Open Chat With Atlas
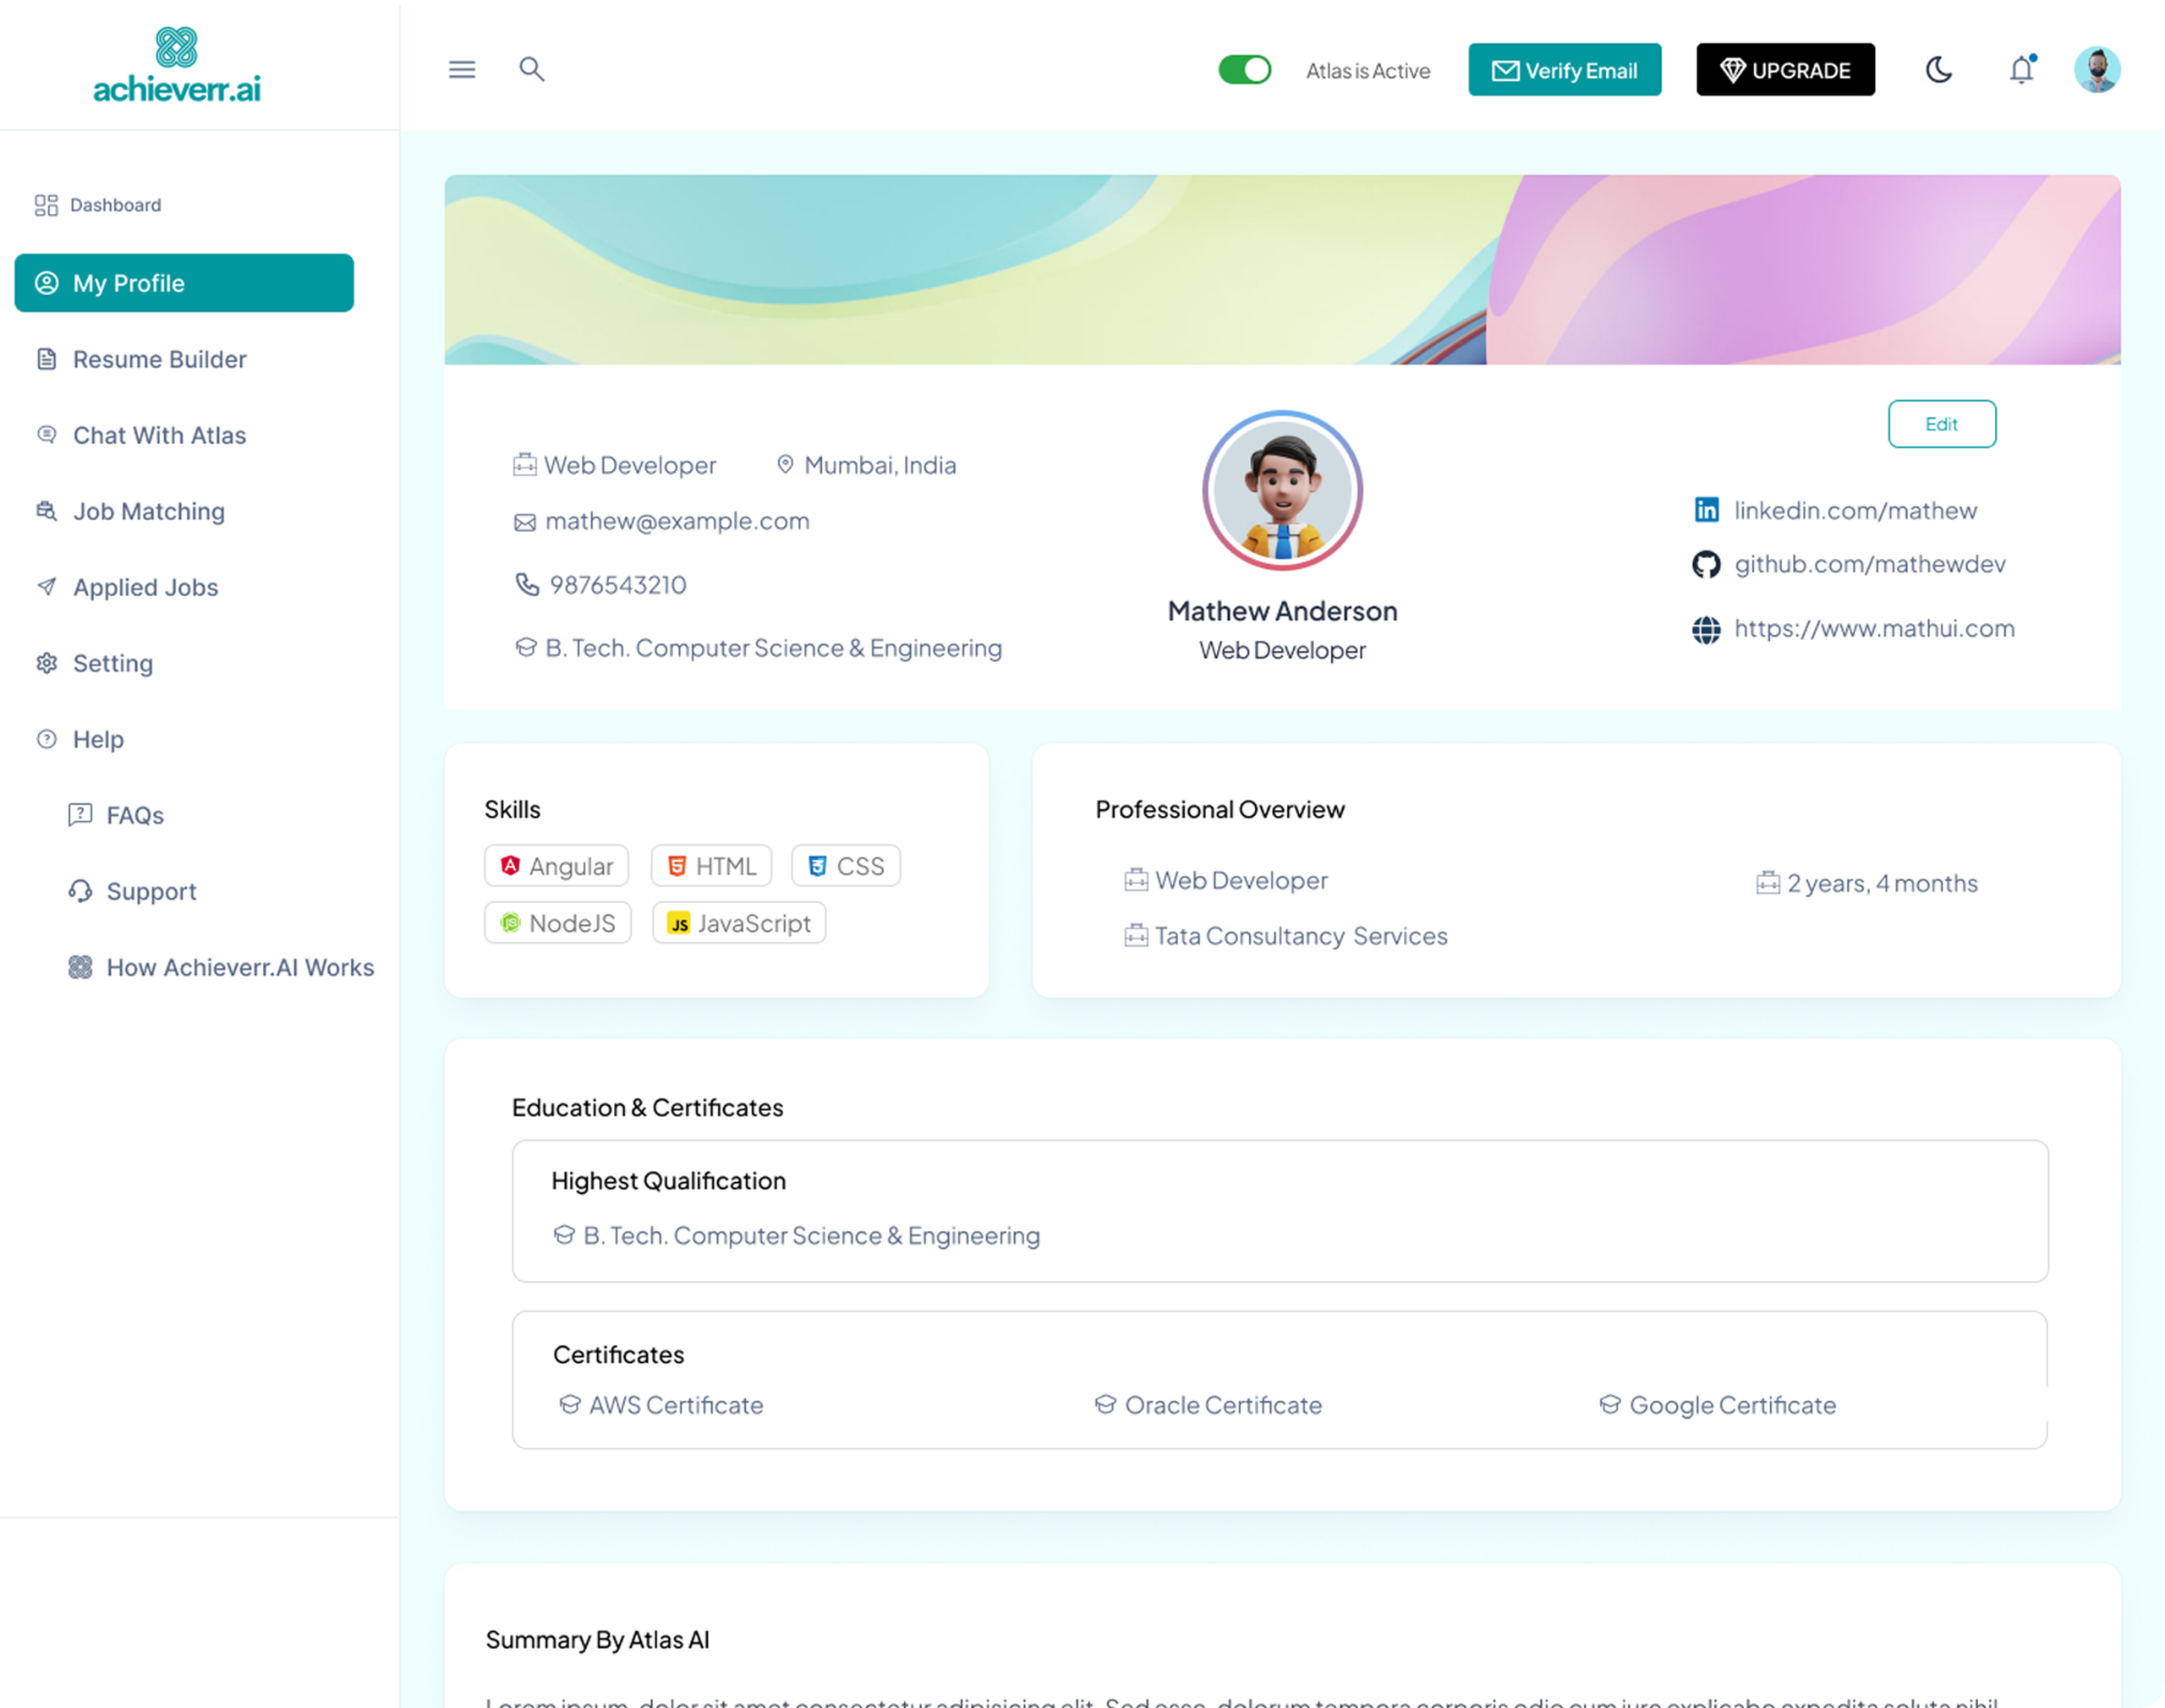The width and height of the screenshot is (2165, 1708). pyautogui.click(x=158, y=435)
